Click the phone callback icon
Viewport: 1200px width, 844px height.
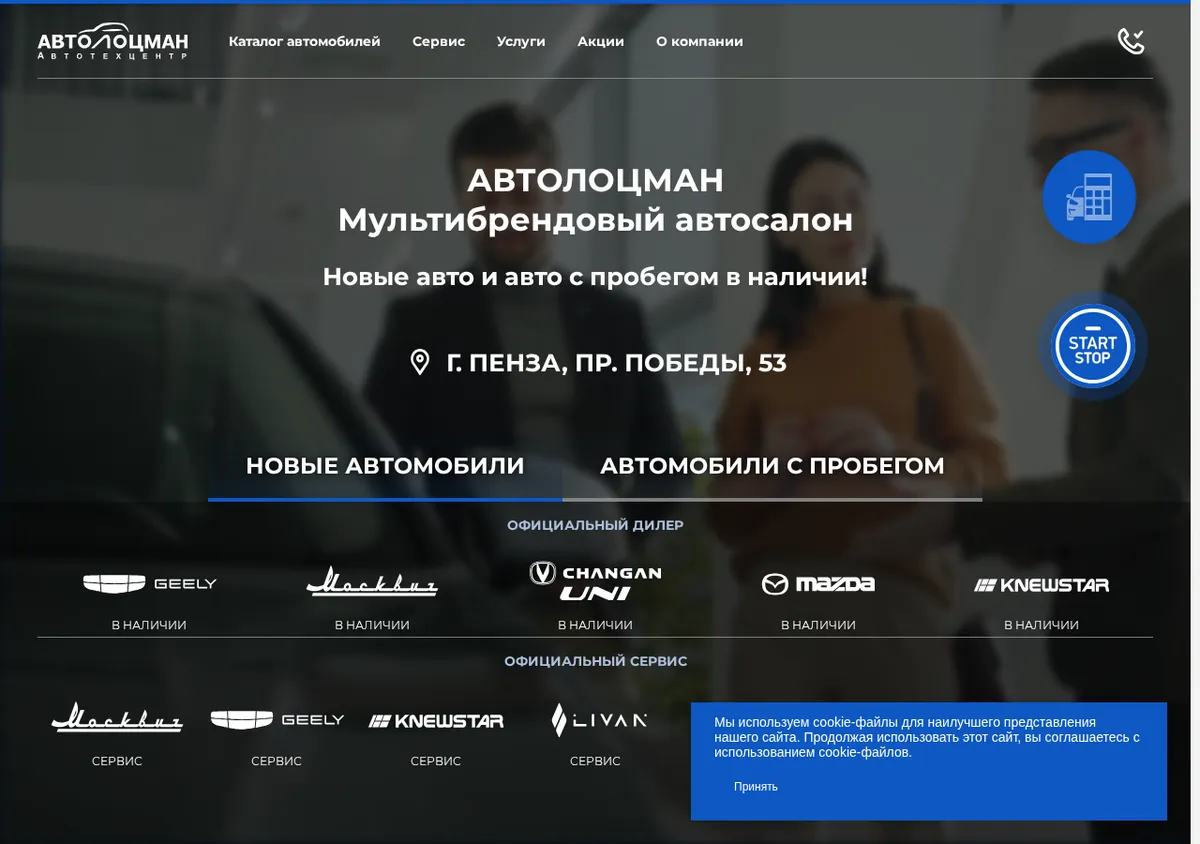point(1131,41)
